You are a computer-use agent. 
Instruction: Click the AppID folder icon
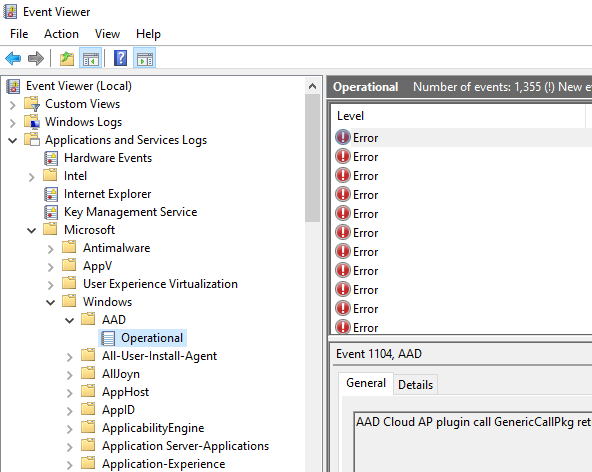point(88,409)
